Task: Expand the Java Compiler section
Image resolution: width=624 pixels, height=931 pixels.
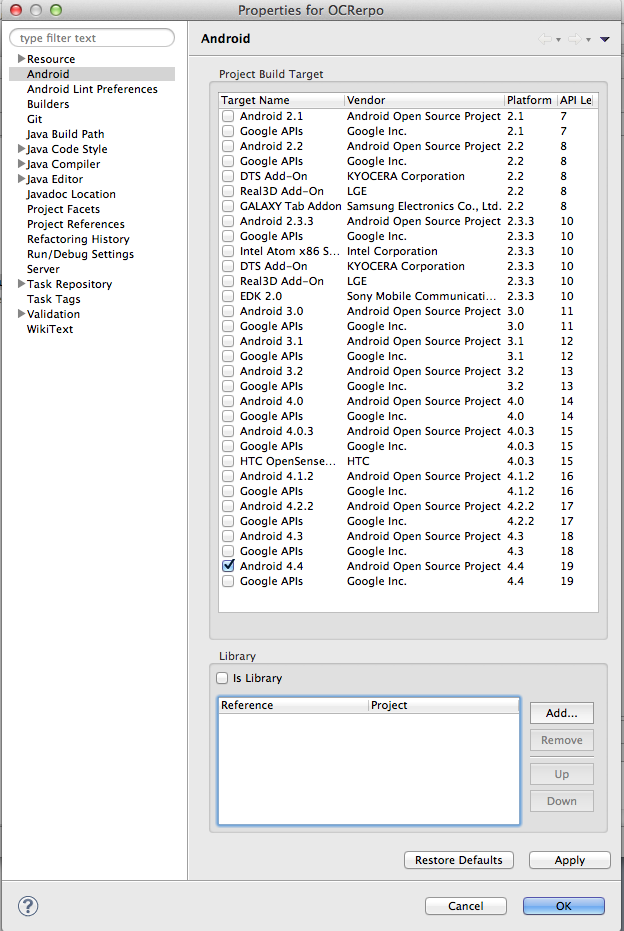Action: 20,164
